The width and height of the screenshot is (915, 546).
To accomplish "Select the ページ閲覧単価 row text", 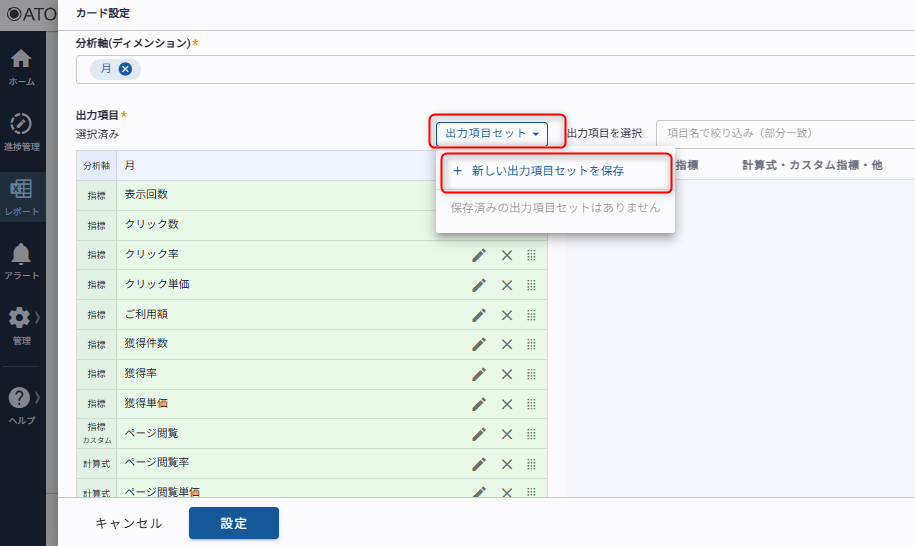I will pos(162,492).
